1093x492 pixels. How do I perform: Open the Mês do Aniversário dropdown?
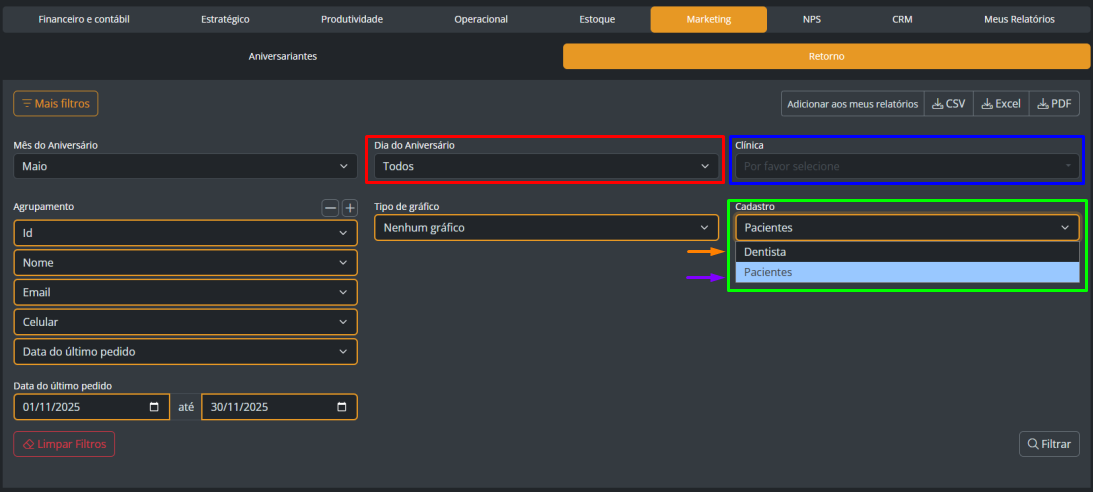(185, 167)
